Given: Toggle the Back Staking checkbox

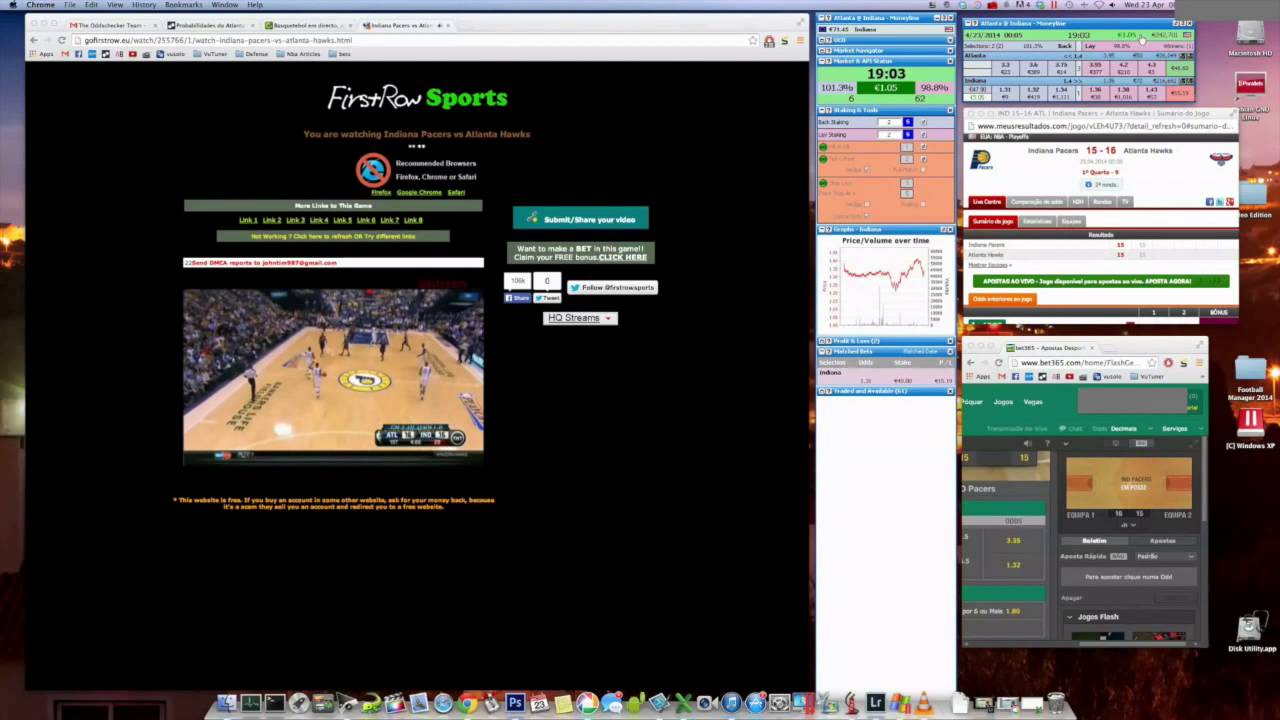Looking at the screenshot, I should [x=923, y=122].
